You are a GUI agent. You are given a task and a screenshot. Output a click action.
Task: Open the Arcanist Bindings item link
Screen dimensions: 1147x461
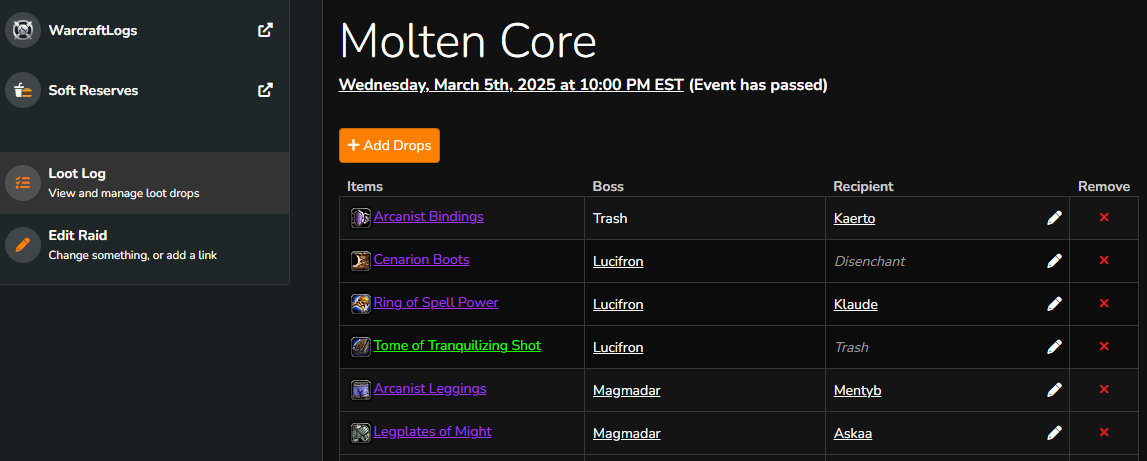pos(428,217)
